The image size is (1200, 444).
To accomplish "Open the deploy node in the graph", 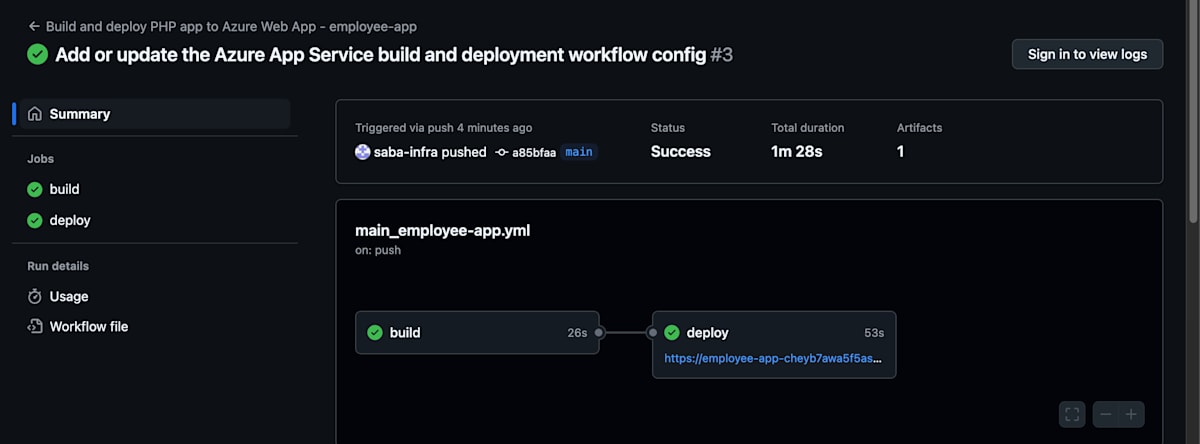I will pos(774,344).
